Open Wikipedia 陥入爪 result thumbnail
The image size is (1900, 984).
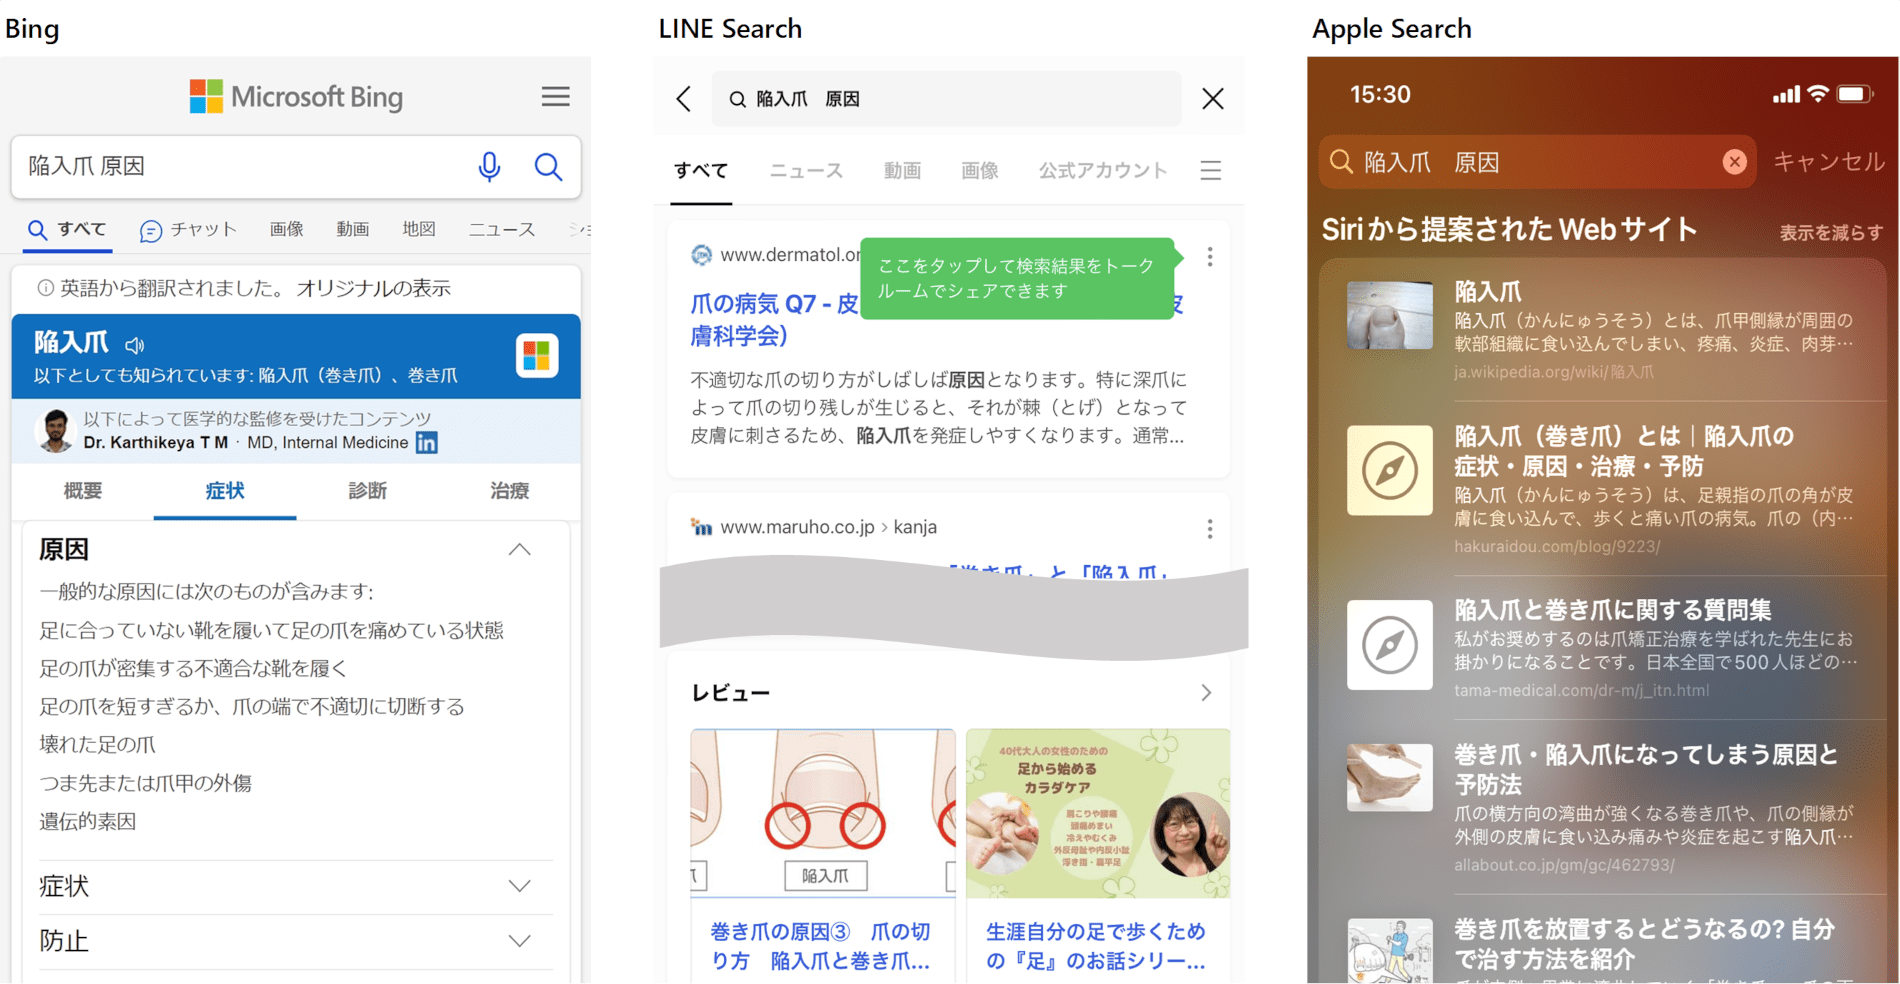point(1390,315)
